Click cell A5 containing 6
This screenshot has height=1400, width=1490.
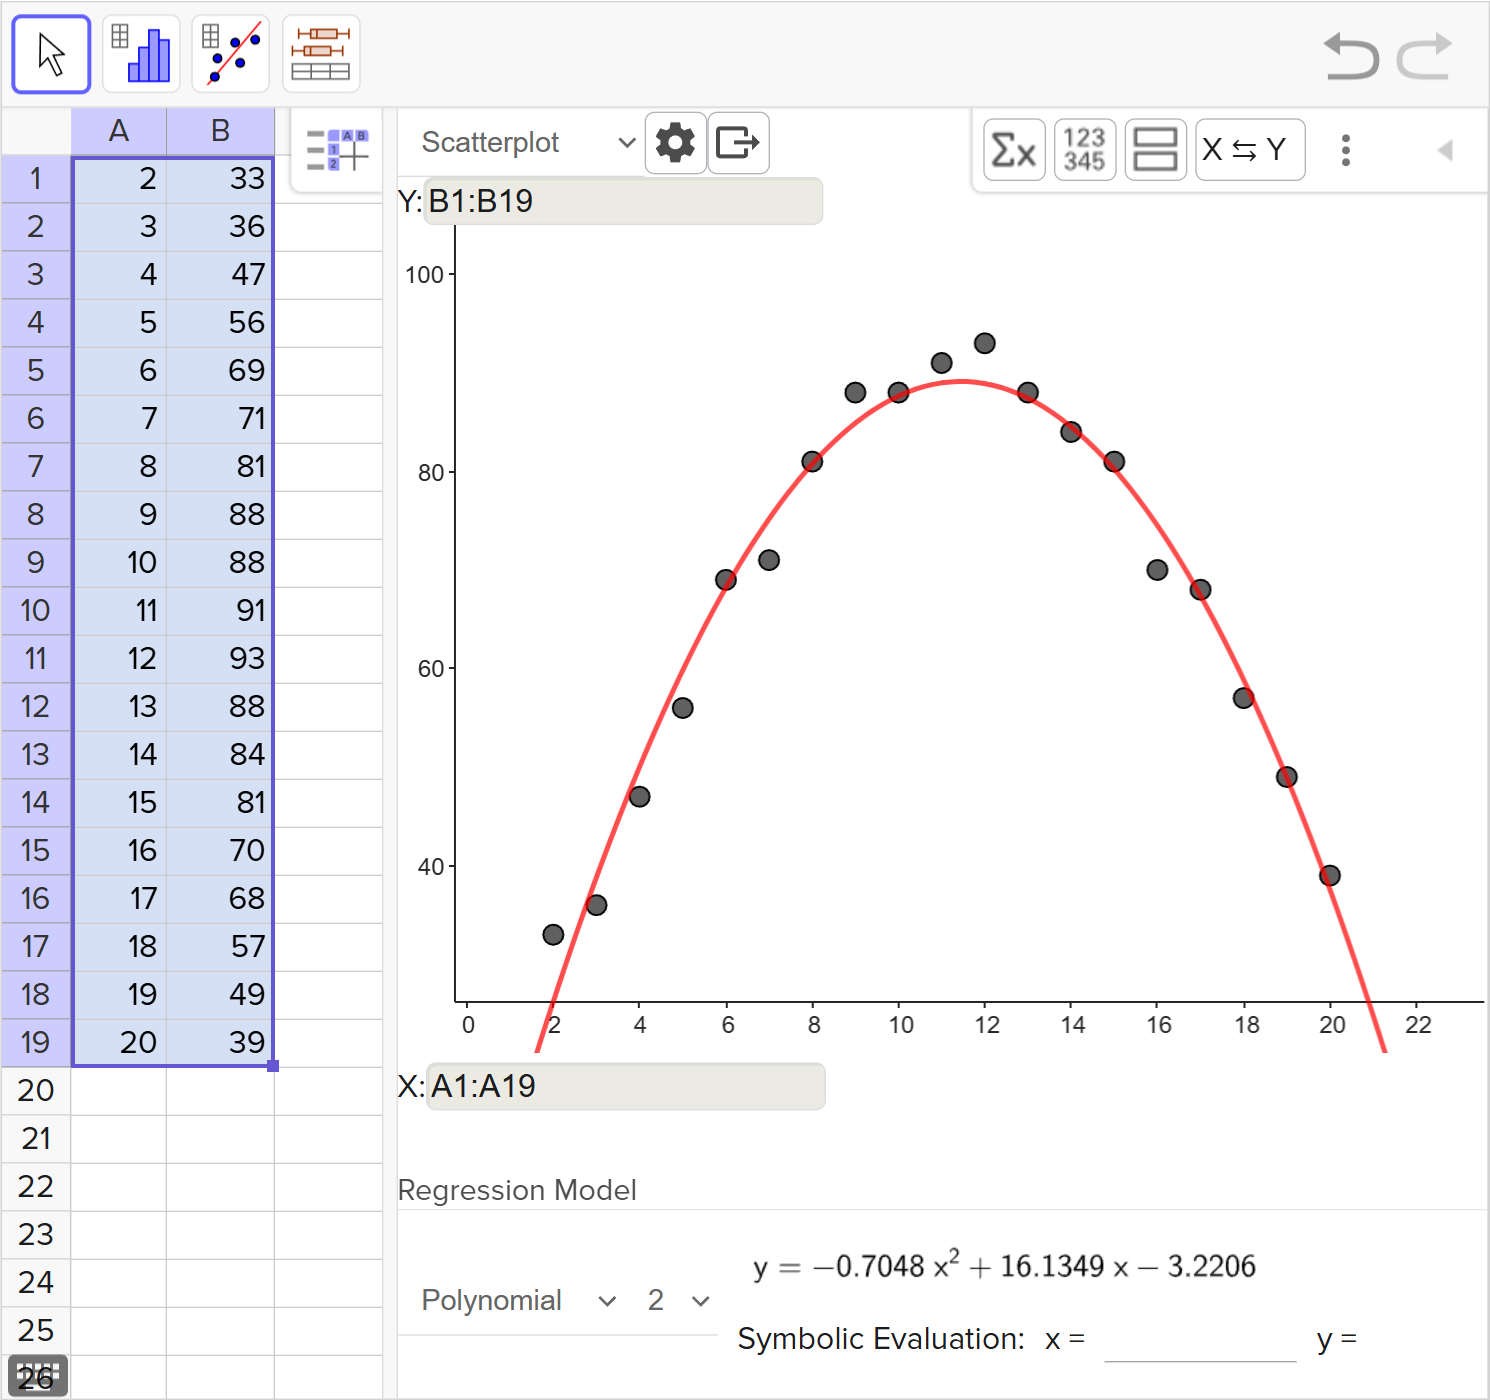[x=119, y=371]
